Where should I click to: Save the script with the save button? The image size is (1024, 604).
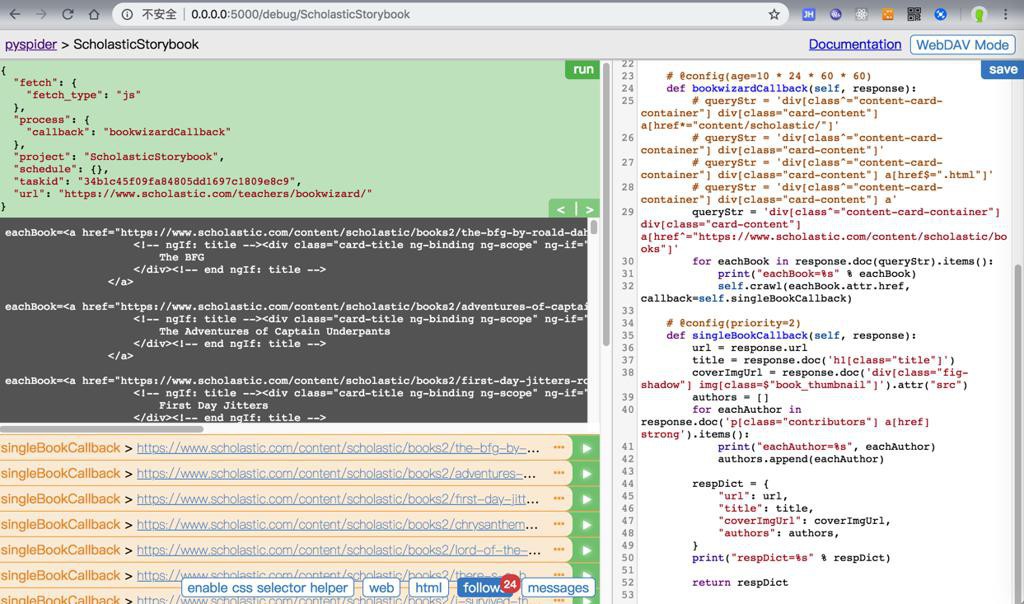1002,69
